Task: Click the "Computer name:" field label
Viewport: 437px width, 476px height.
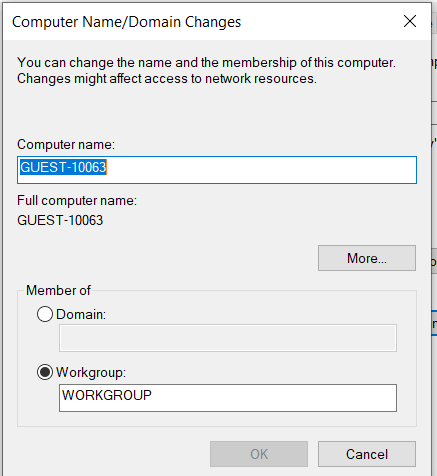Action: 66,145
